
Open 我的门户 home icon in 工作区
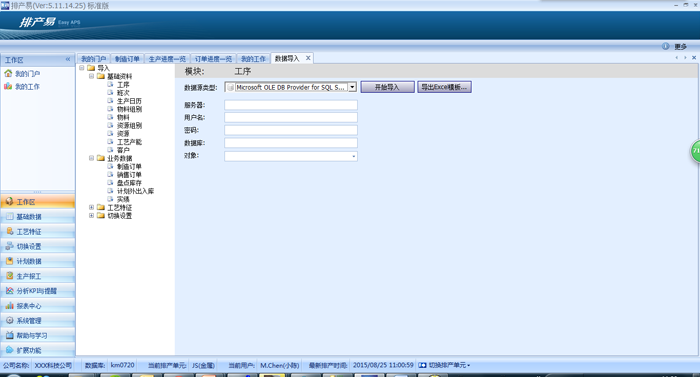click(8, 73)
